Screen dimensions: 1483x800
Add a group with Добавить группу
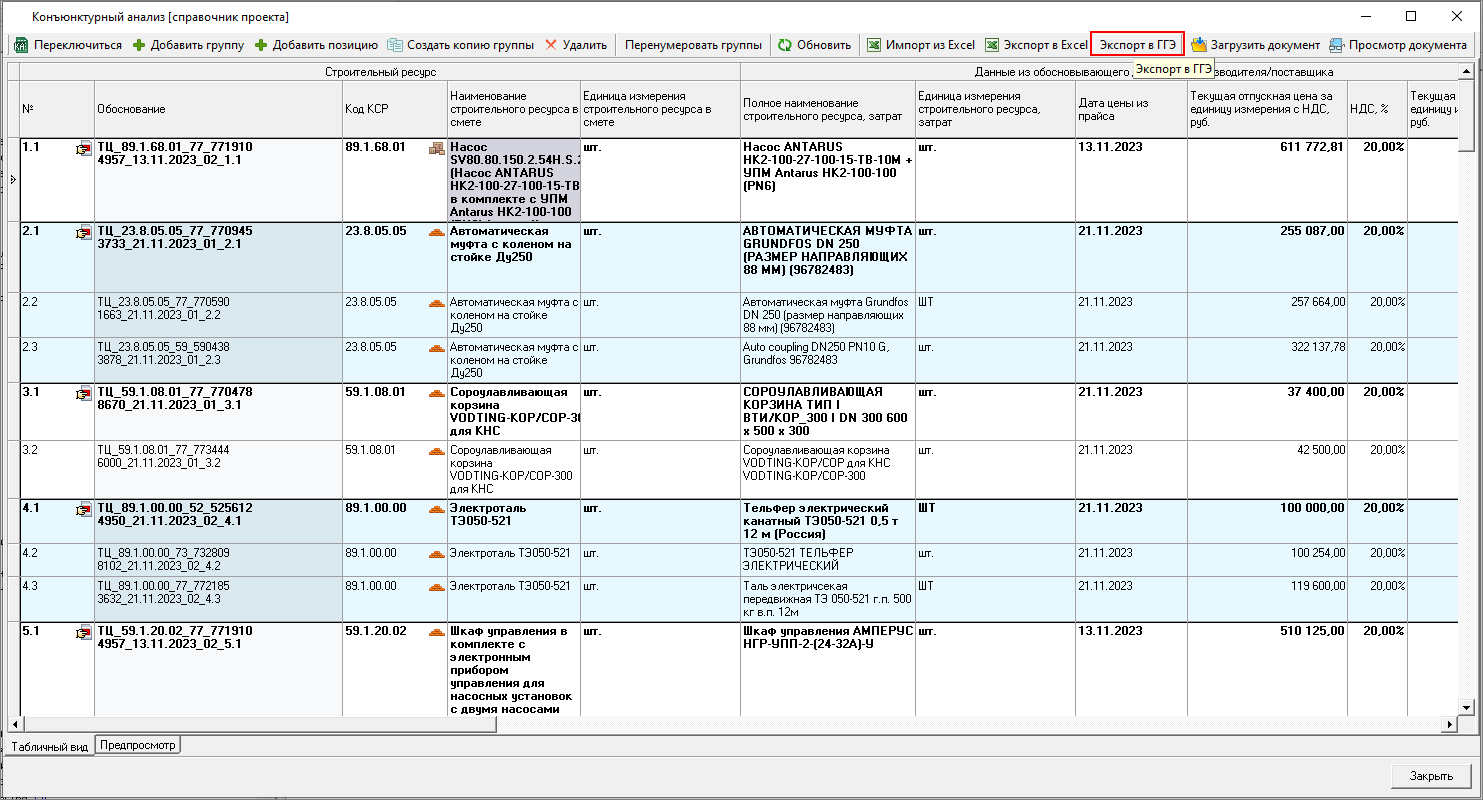(x=188, y=45)
